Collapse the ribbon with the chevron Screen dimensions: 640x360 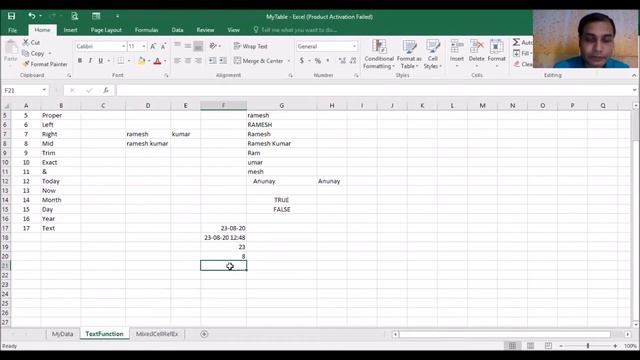(634, 76)
